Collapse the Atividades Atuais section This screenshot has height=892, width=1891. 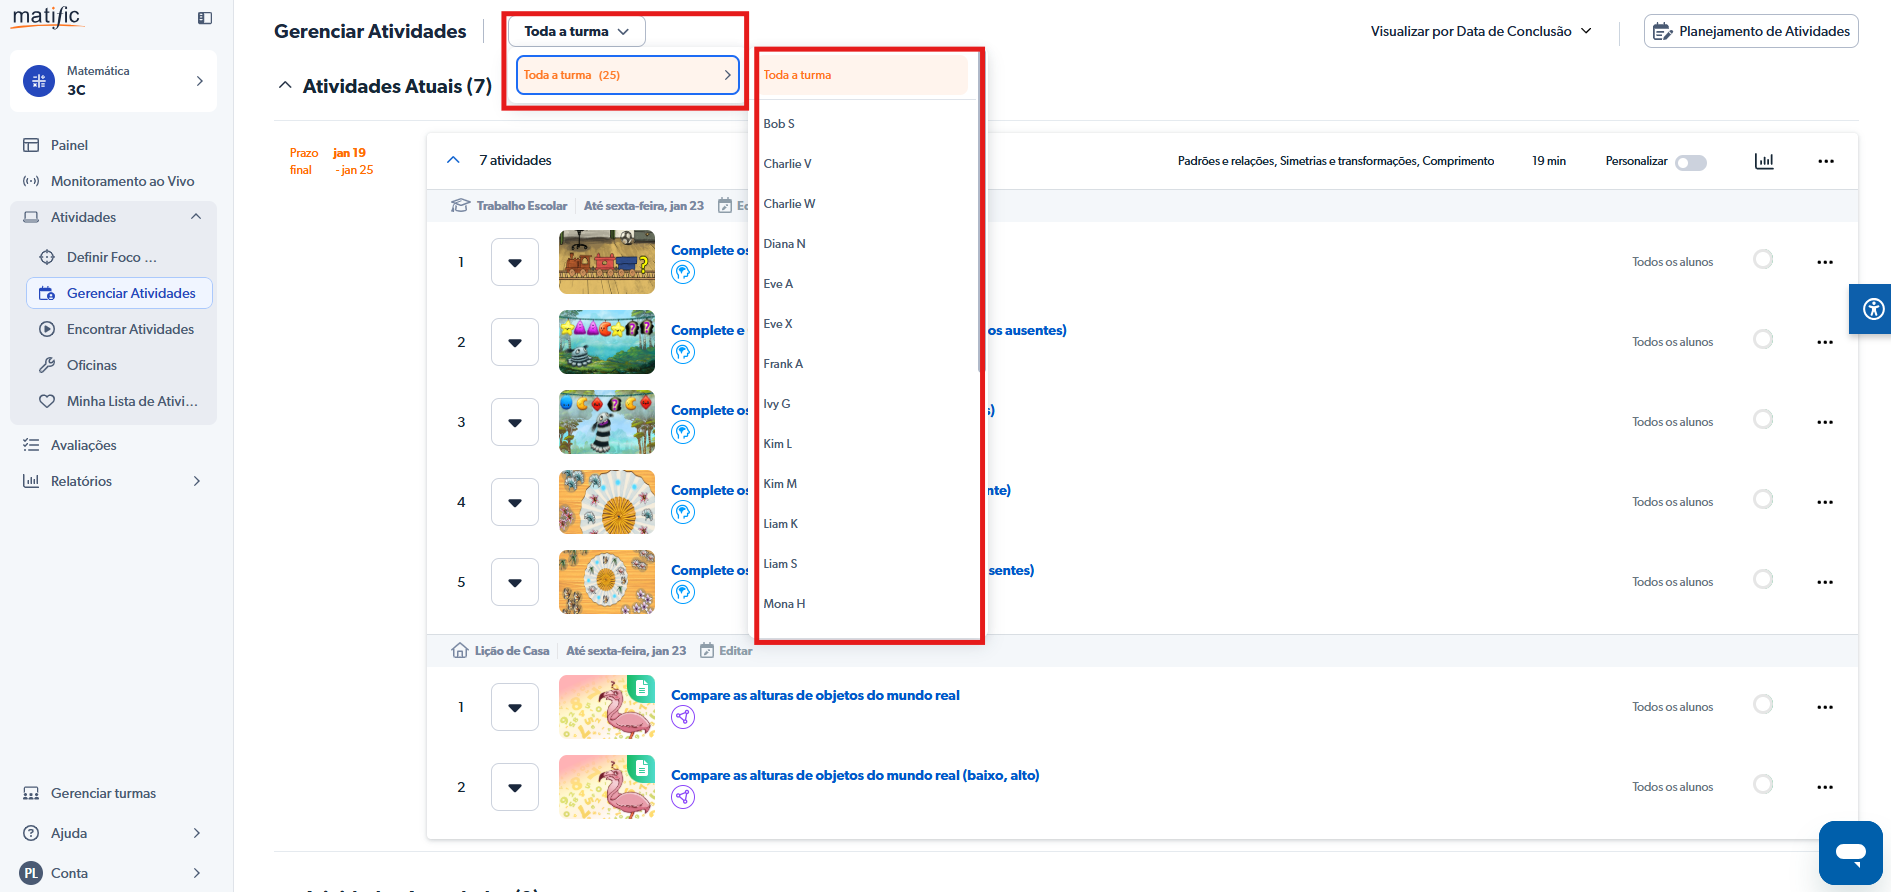coord(285,86)
